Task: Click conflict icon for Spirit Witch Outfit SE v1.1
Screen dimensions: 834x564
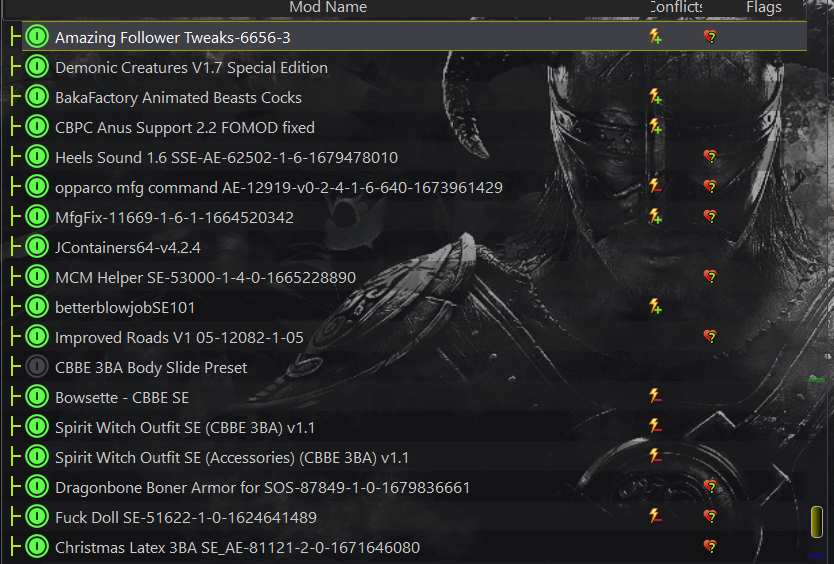Action: pos(655,426)
